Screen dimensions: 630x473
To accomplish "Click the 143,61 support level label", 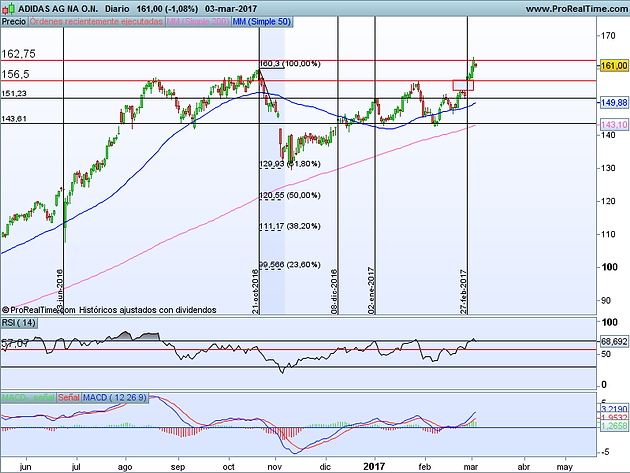I will [14, 119].
